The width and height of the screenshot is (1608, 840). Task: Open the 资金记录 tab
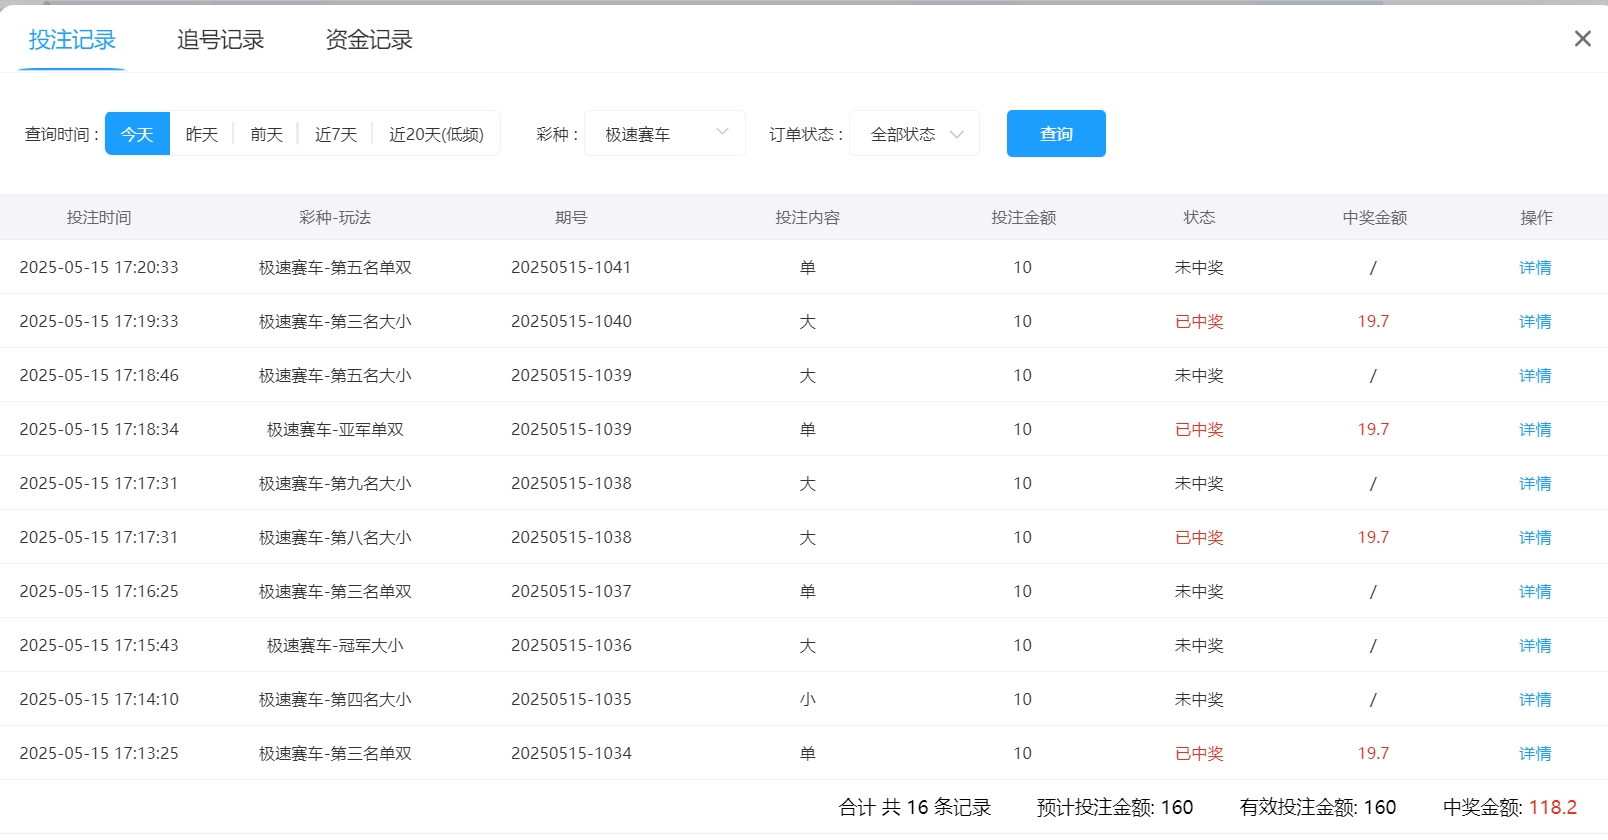pyautogui.click(x=369, y=40)
